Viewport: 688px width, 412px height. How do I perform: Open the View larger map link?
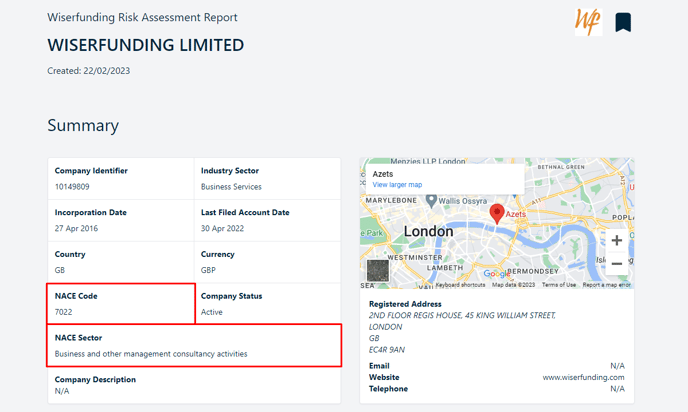point(397,185)
